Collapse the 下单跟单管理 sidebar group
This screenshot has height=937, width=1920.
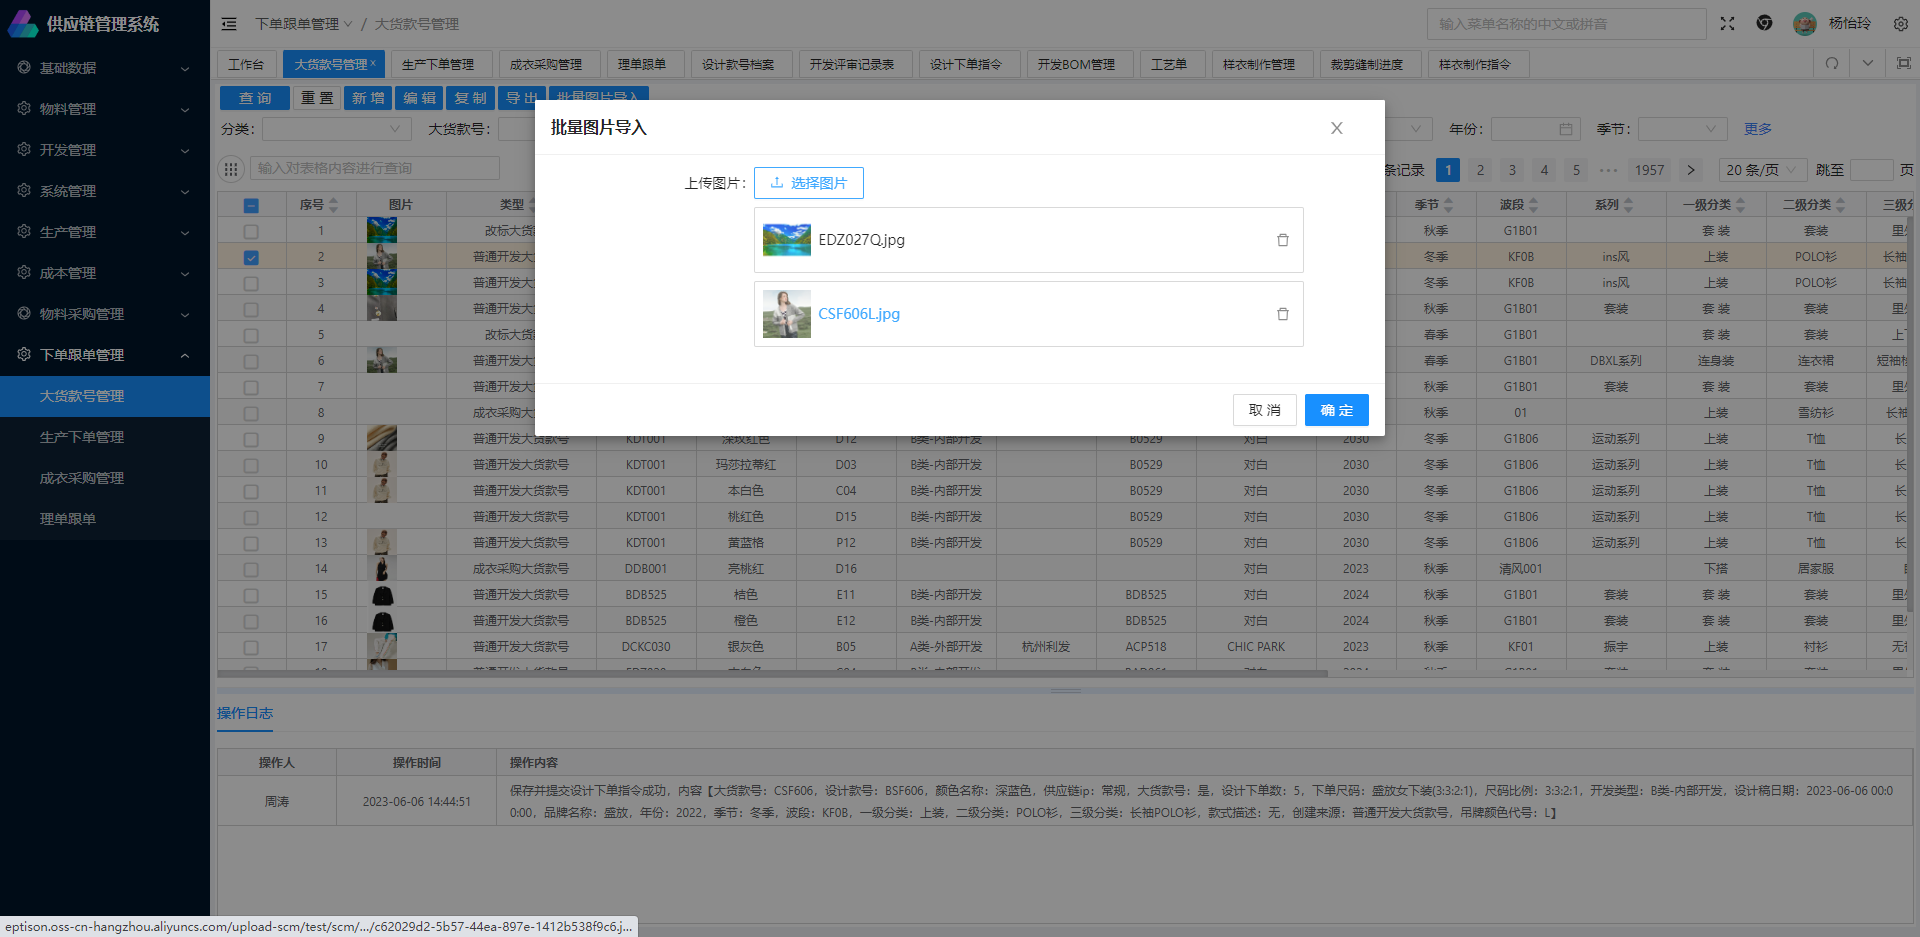pyautogui.click(x=105, y=355)
